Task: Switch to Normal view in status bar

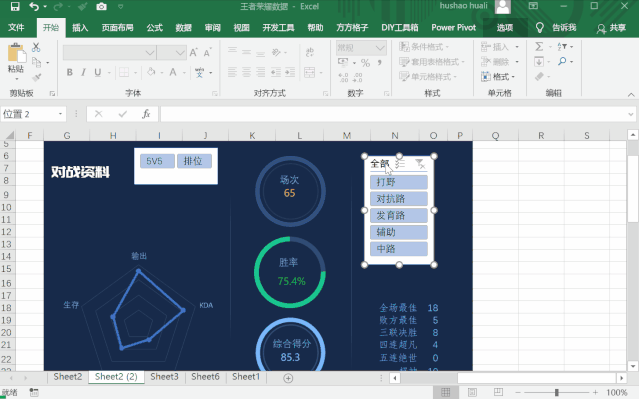Action: tap(445, 392)
